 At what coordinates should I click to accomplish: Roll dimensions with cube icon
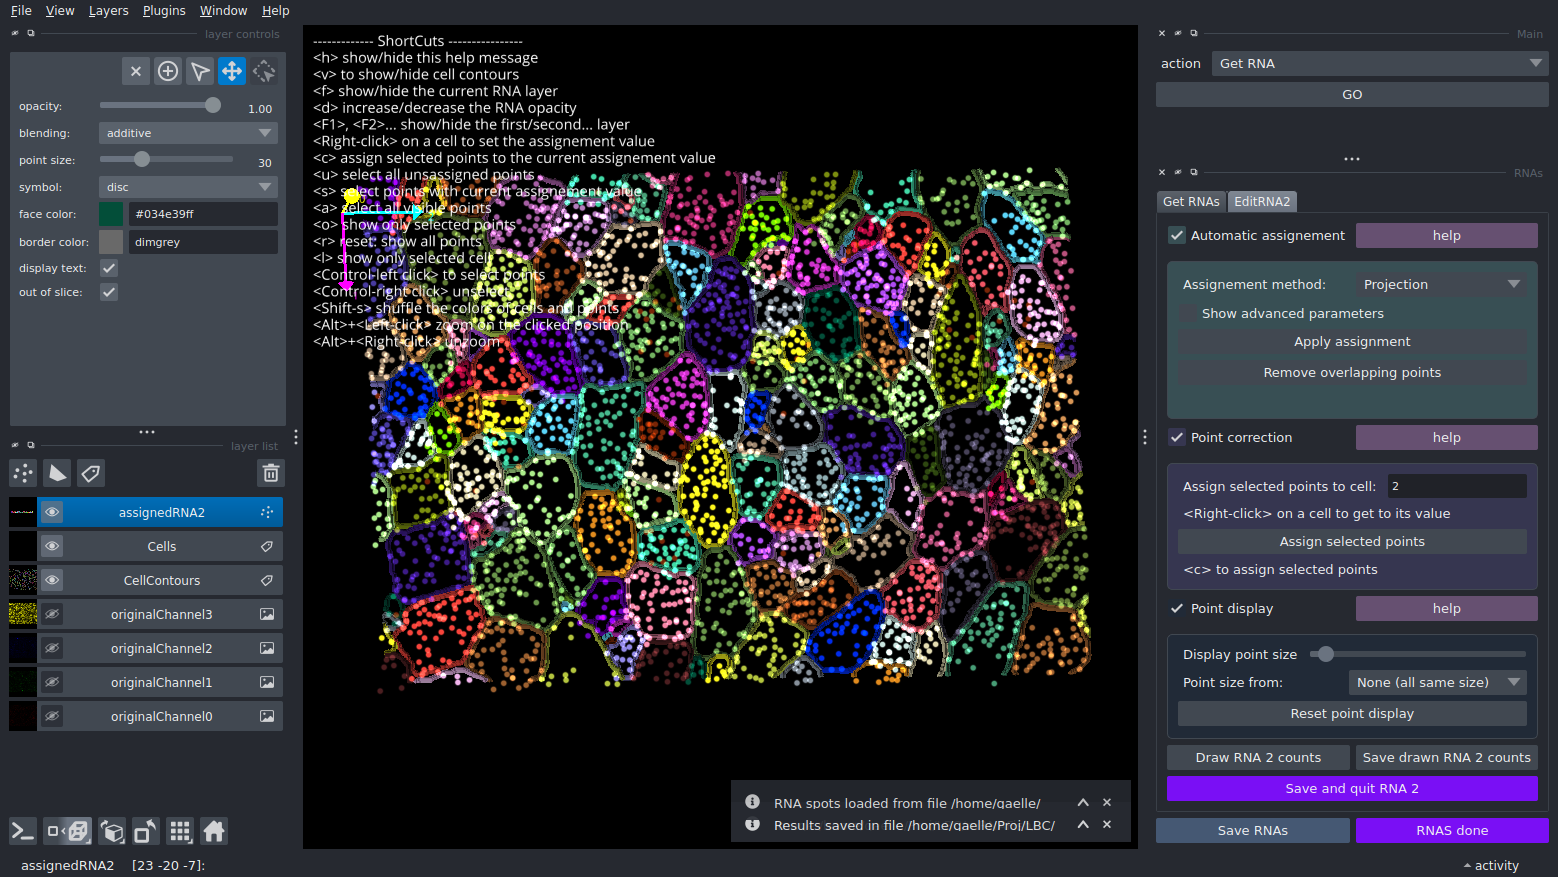(x=113, y=831)
